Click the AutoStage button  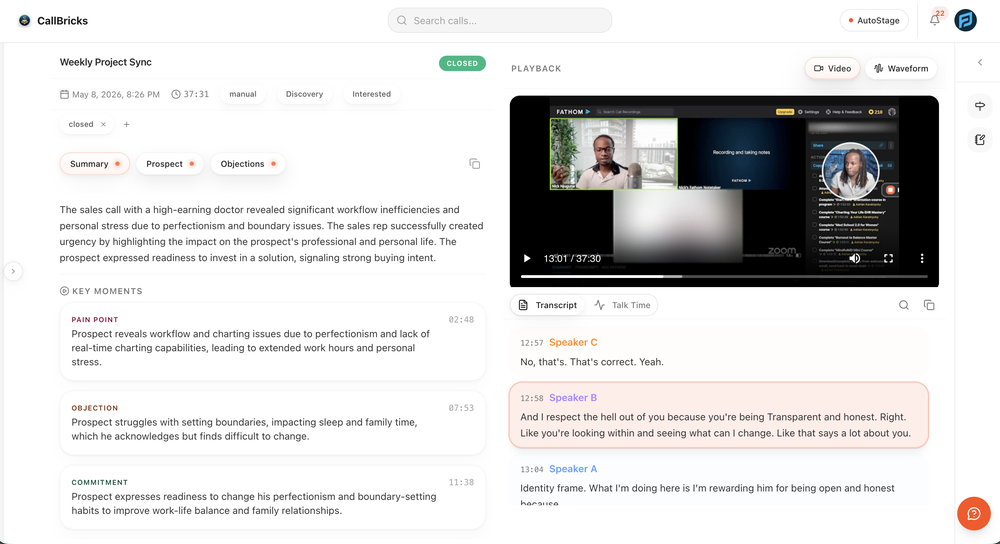(874, 20)
